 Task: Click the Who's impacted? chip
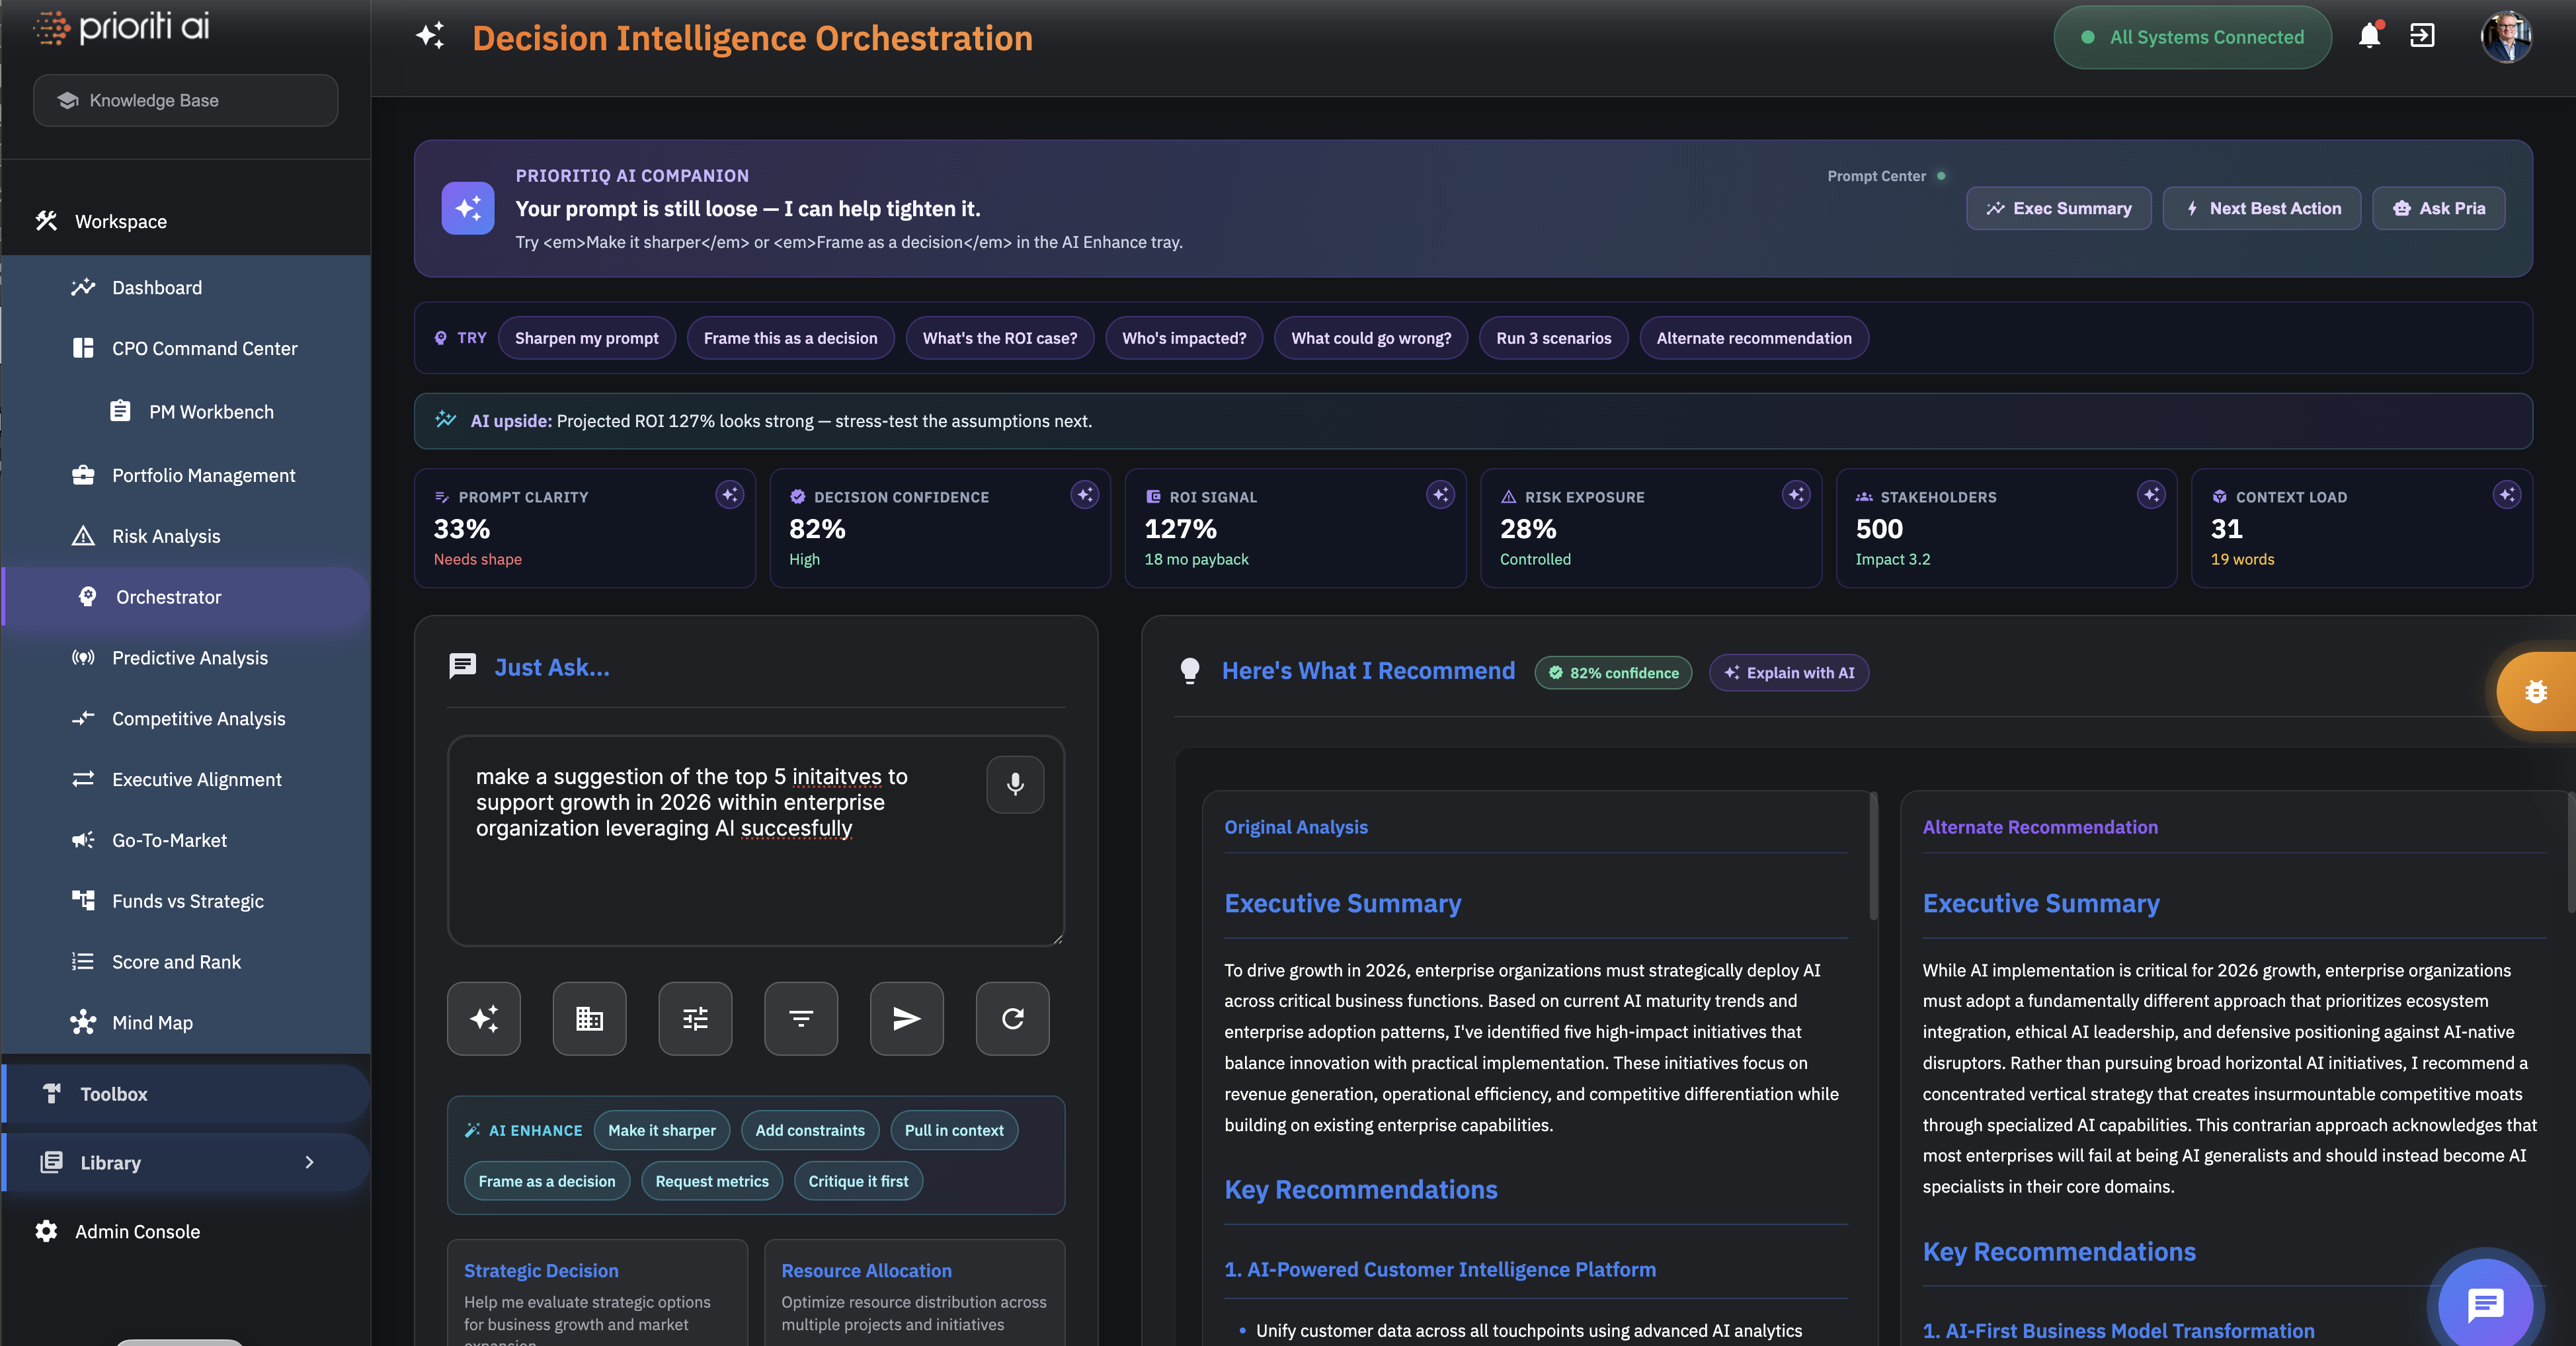[1184, 338]
